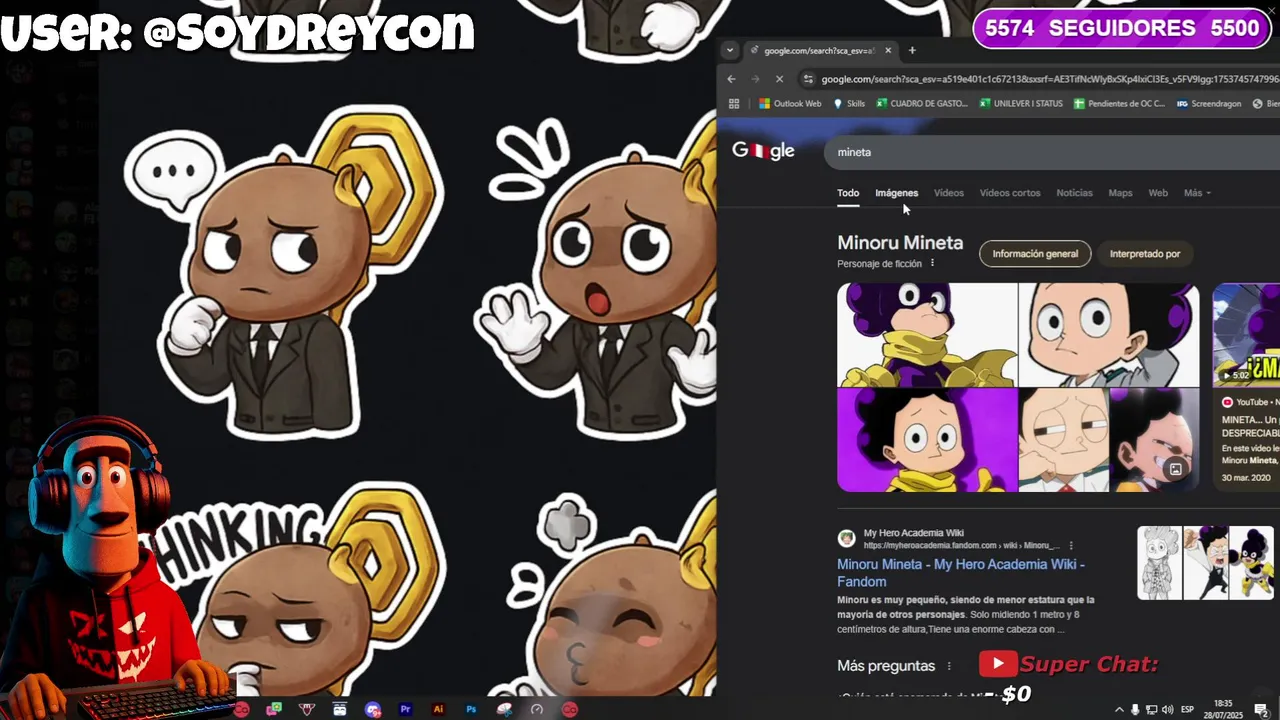Viewport: 1280px width, 720px height.
Task: Stop loading the current page
Action: click(x=780, y=79)
